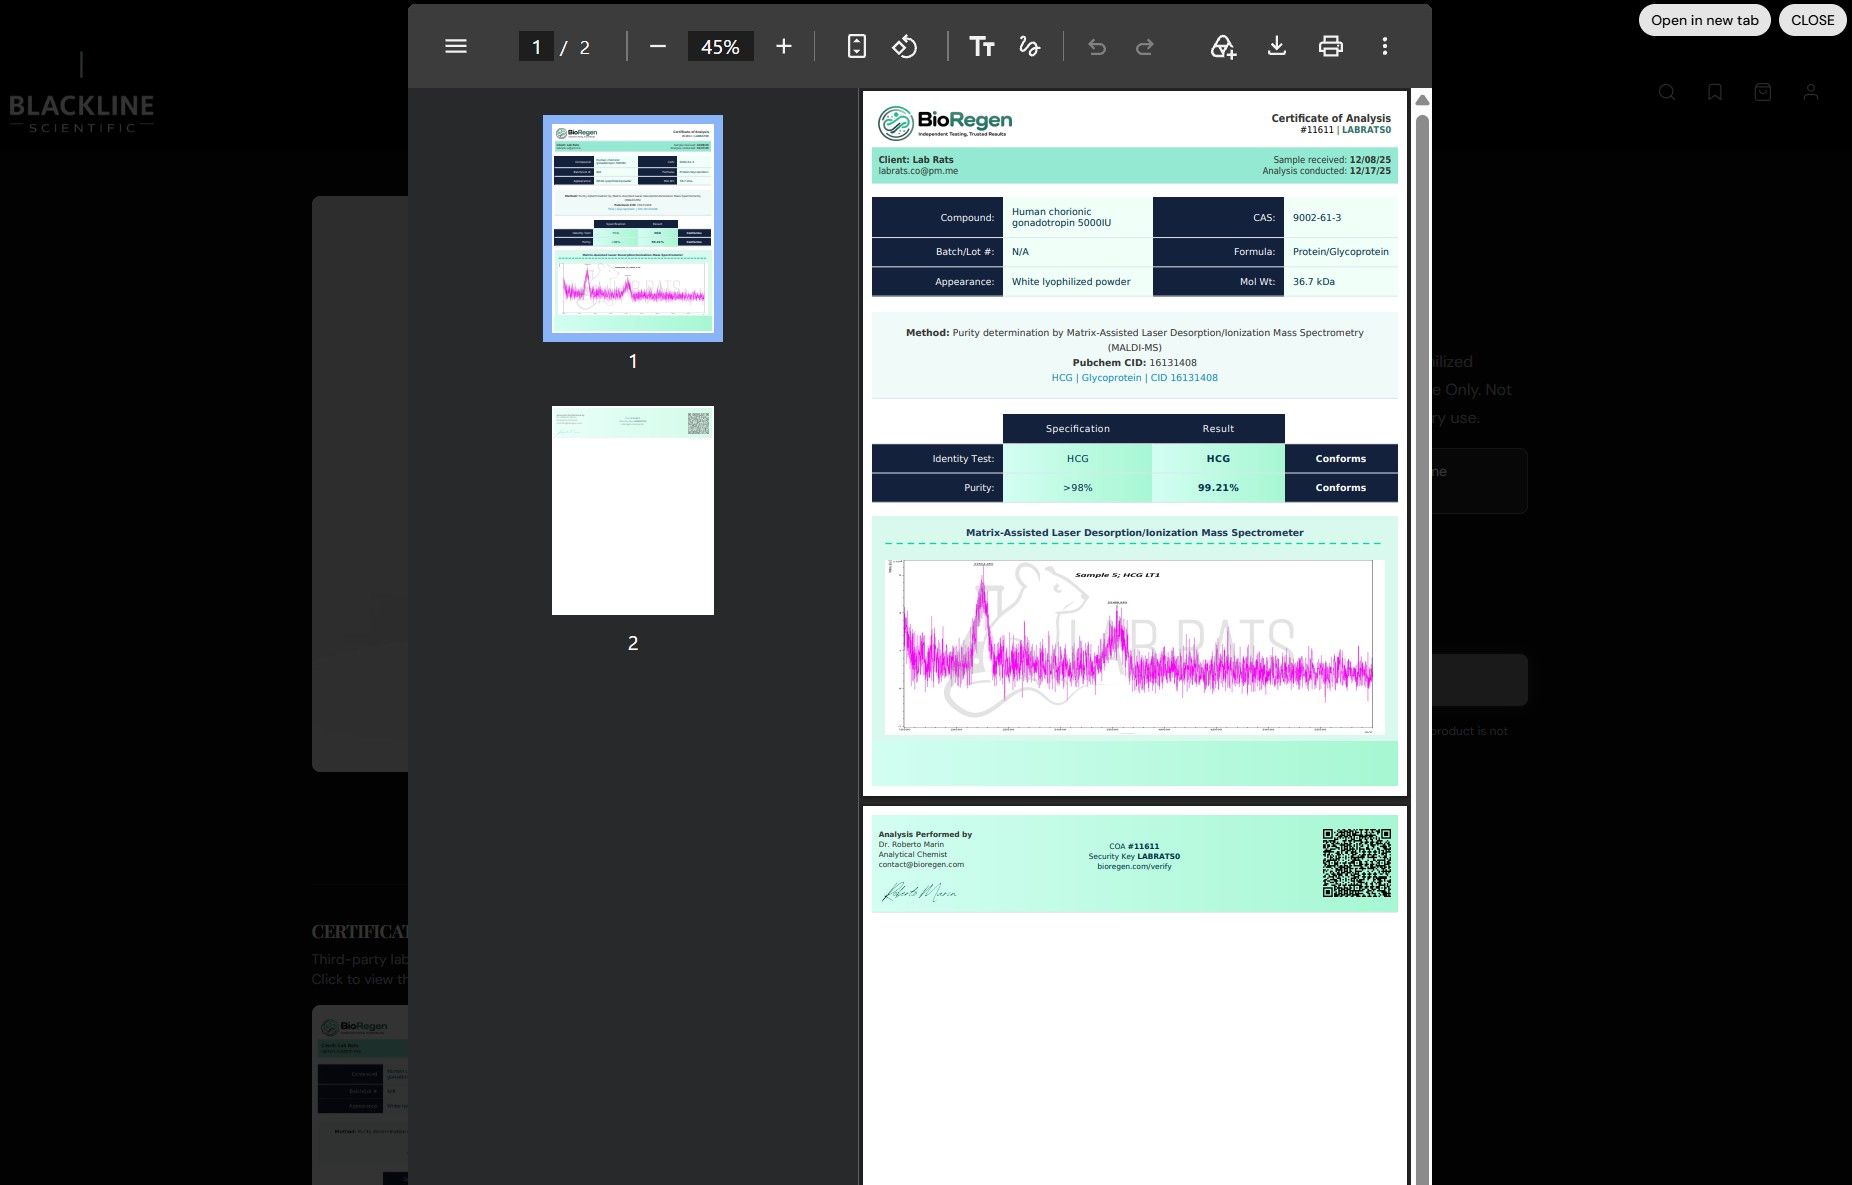Close the PDF preview overlay
Viewport: 1852px width, 1185px height.
tap(1813, 20)
